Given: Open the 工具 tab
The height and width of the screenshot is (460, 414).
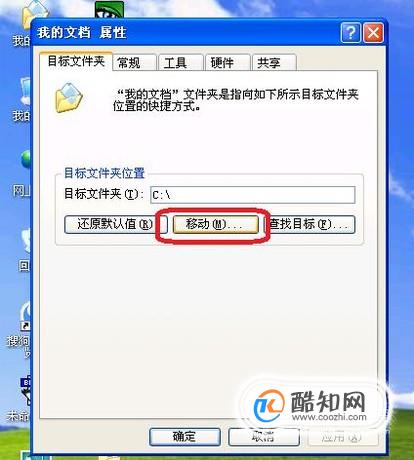Looking at the screenshot, I should pos(181,62).
